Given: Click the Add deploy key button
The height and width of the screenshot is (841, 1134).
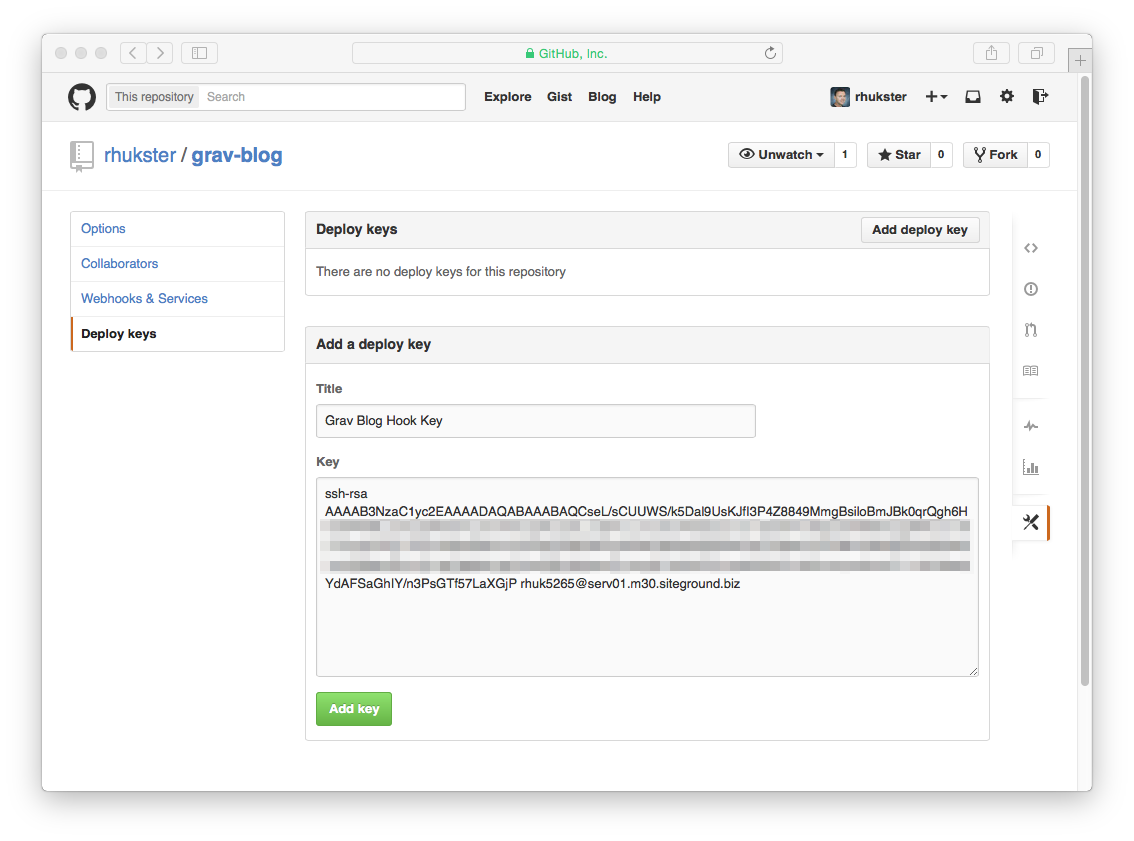Looking at the screenshot, I should (920, 230).
